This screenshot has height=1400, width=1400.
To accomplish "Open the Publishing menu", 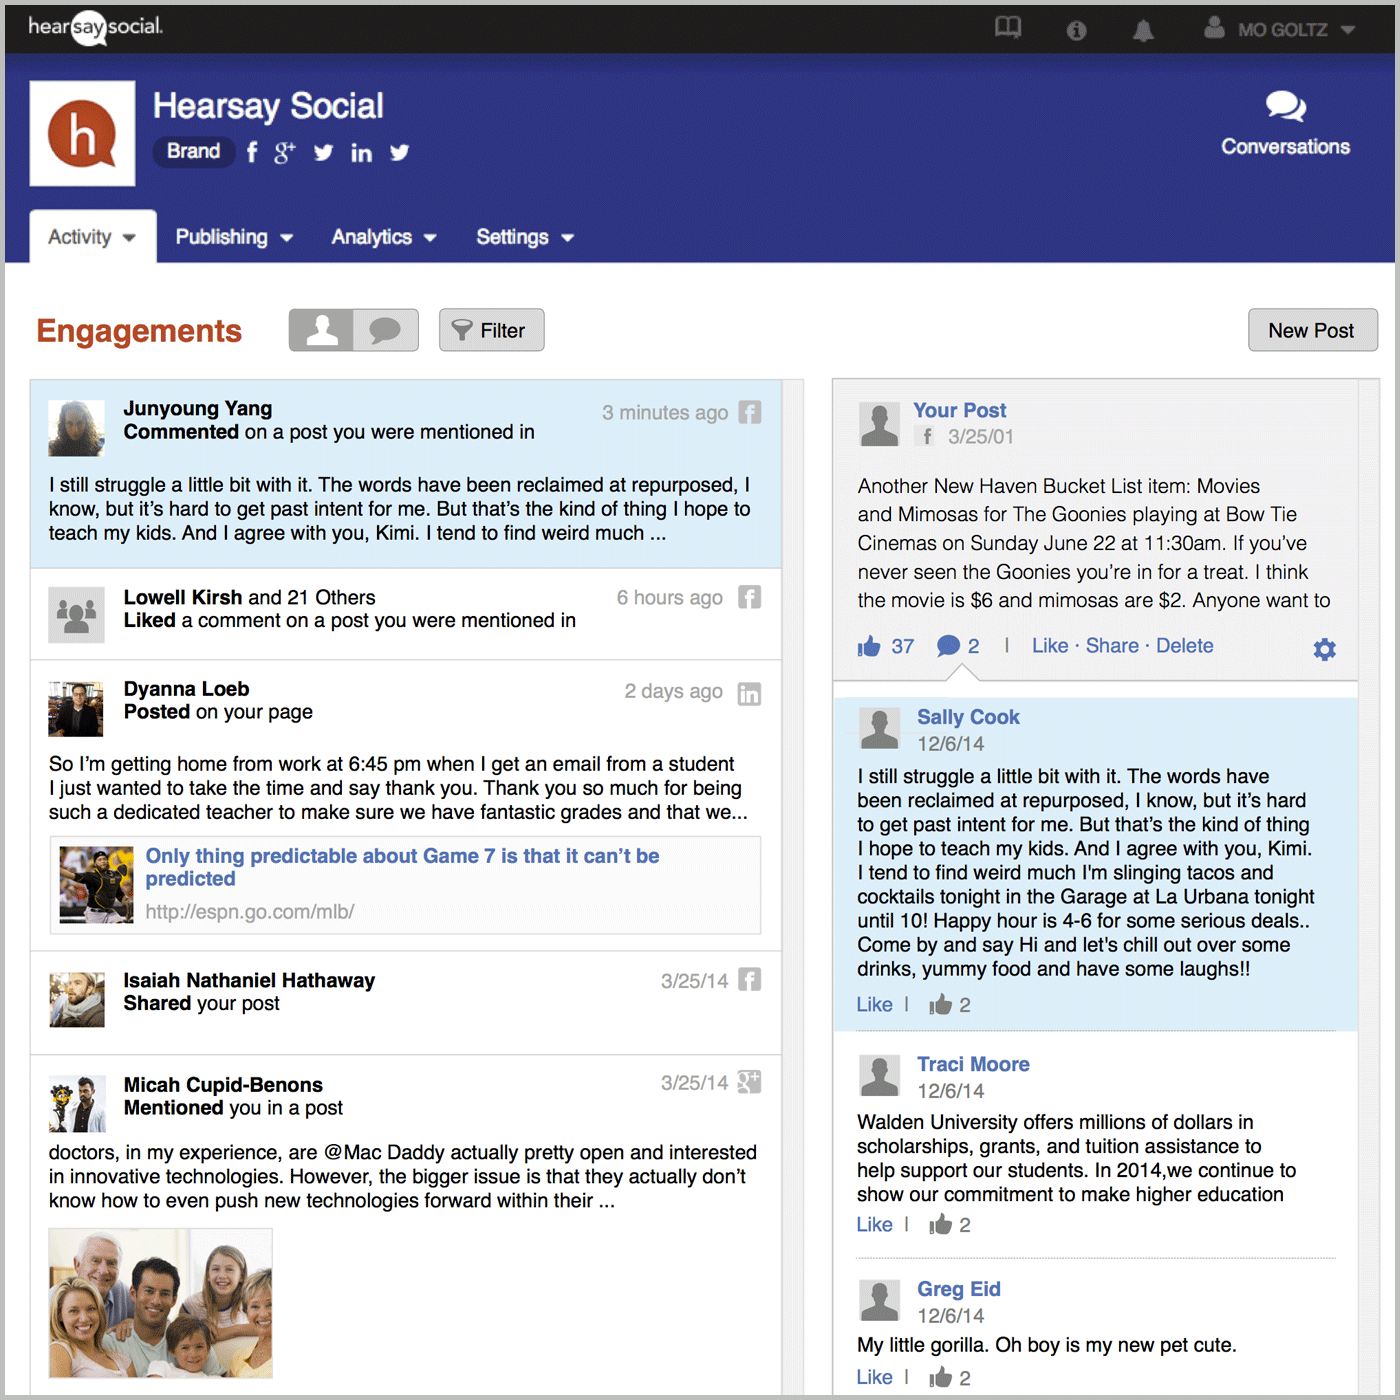I will coord(234,237).
